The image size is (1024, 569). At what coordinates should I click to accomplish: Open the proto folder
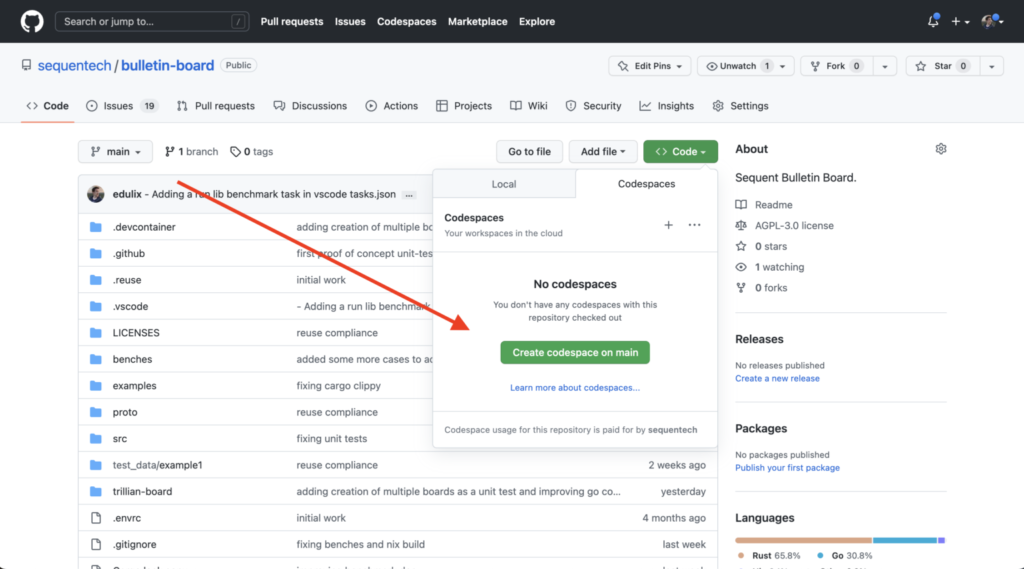point(125,412)
